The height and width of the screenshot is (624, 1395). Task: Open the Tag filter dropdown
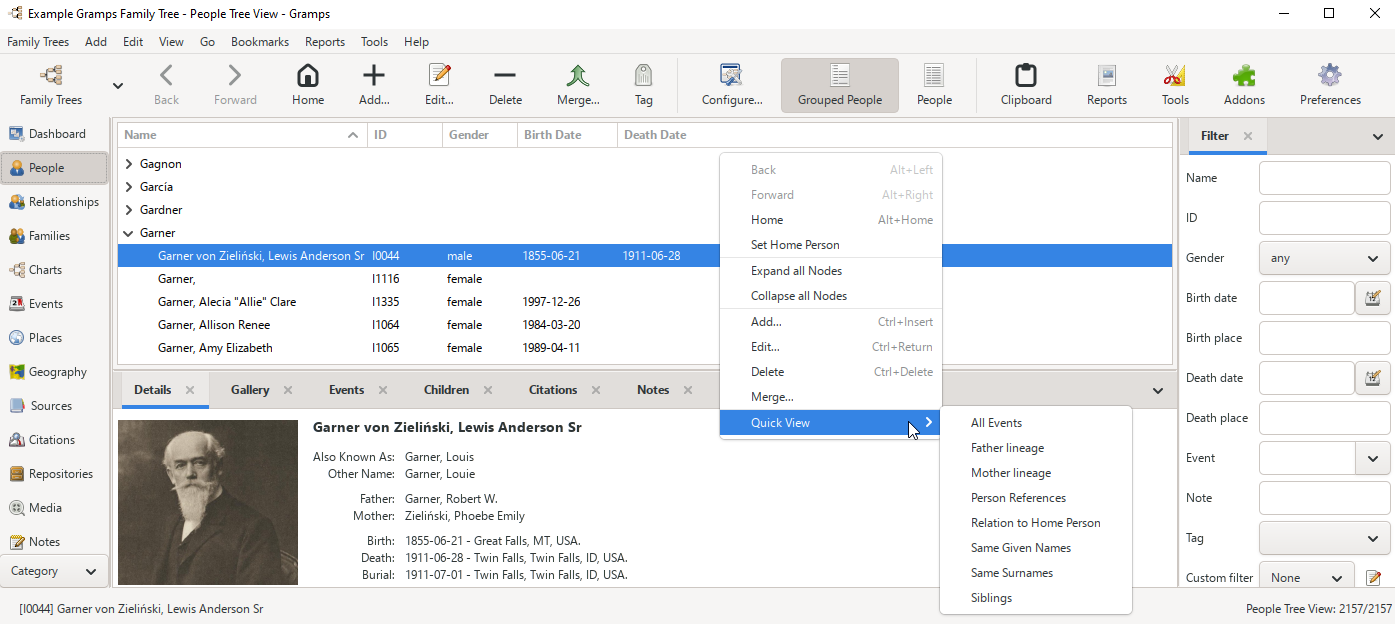(x=1324, y=538)
